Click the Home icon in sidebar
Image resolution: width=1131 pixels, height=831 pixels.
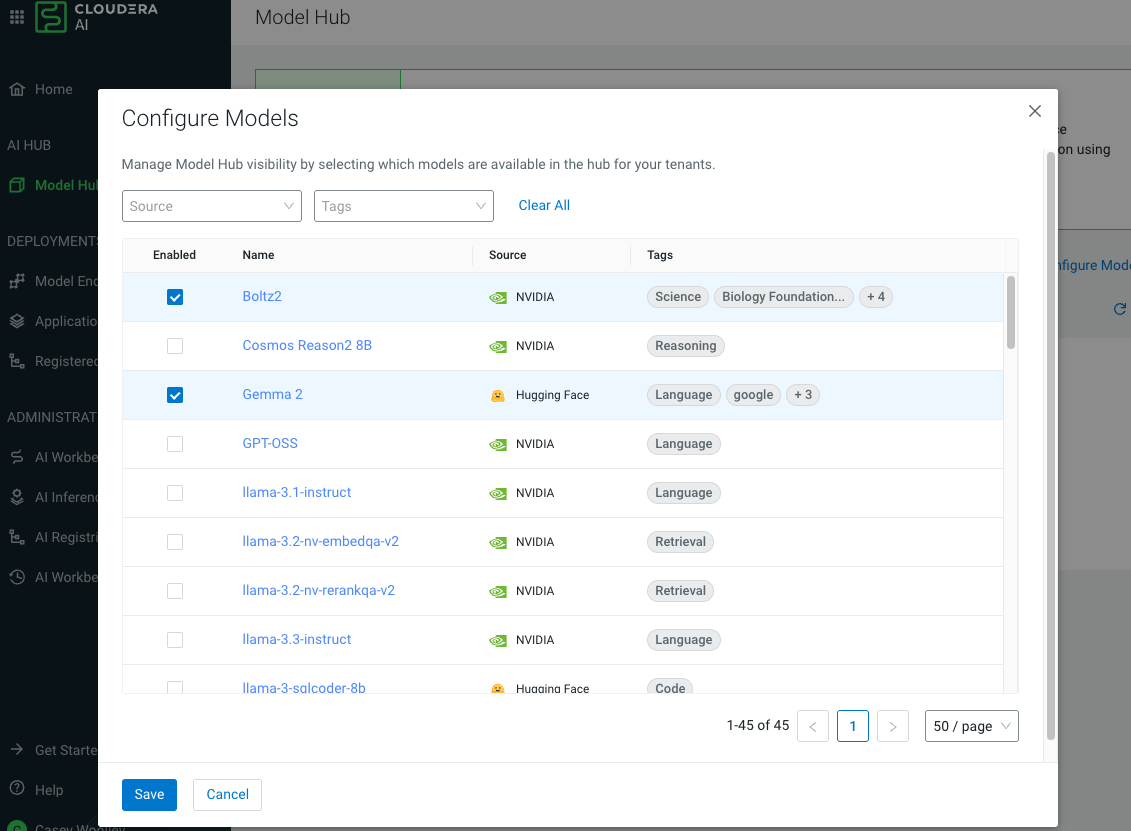[x=17, y=89]
